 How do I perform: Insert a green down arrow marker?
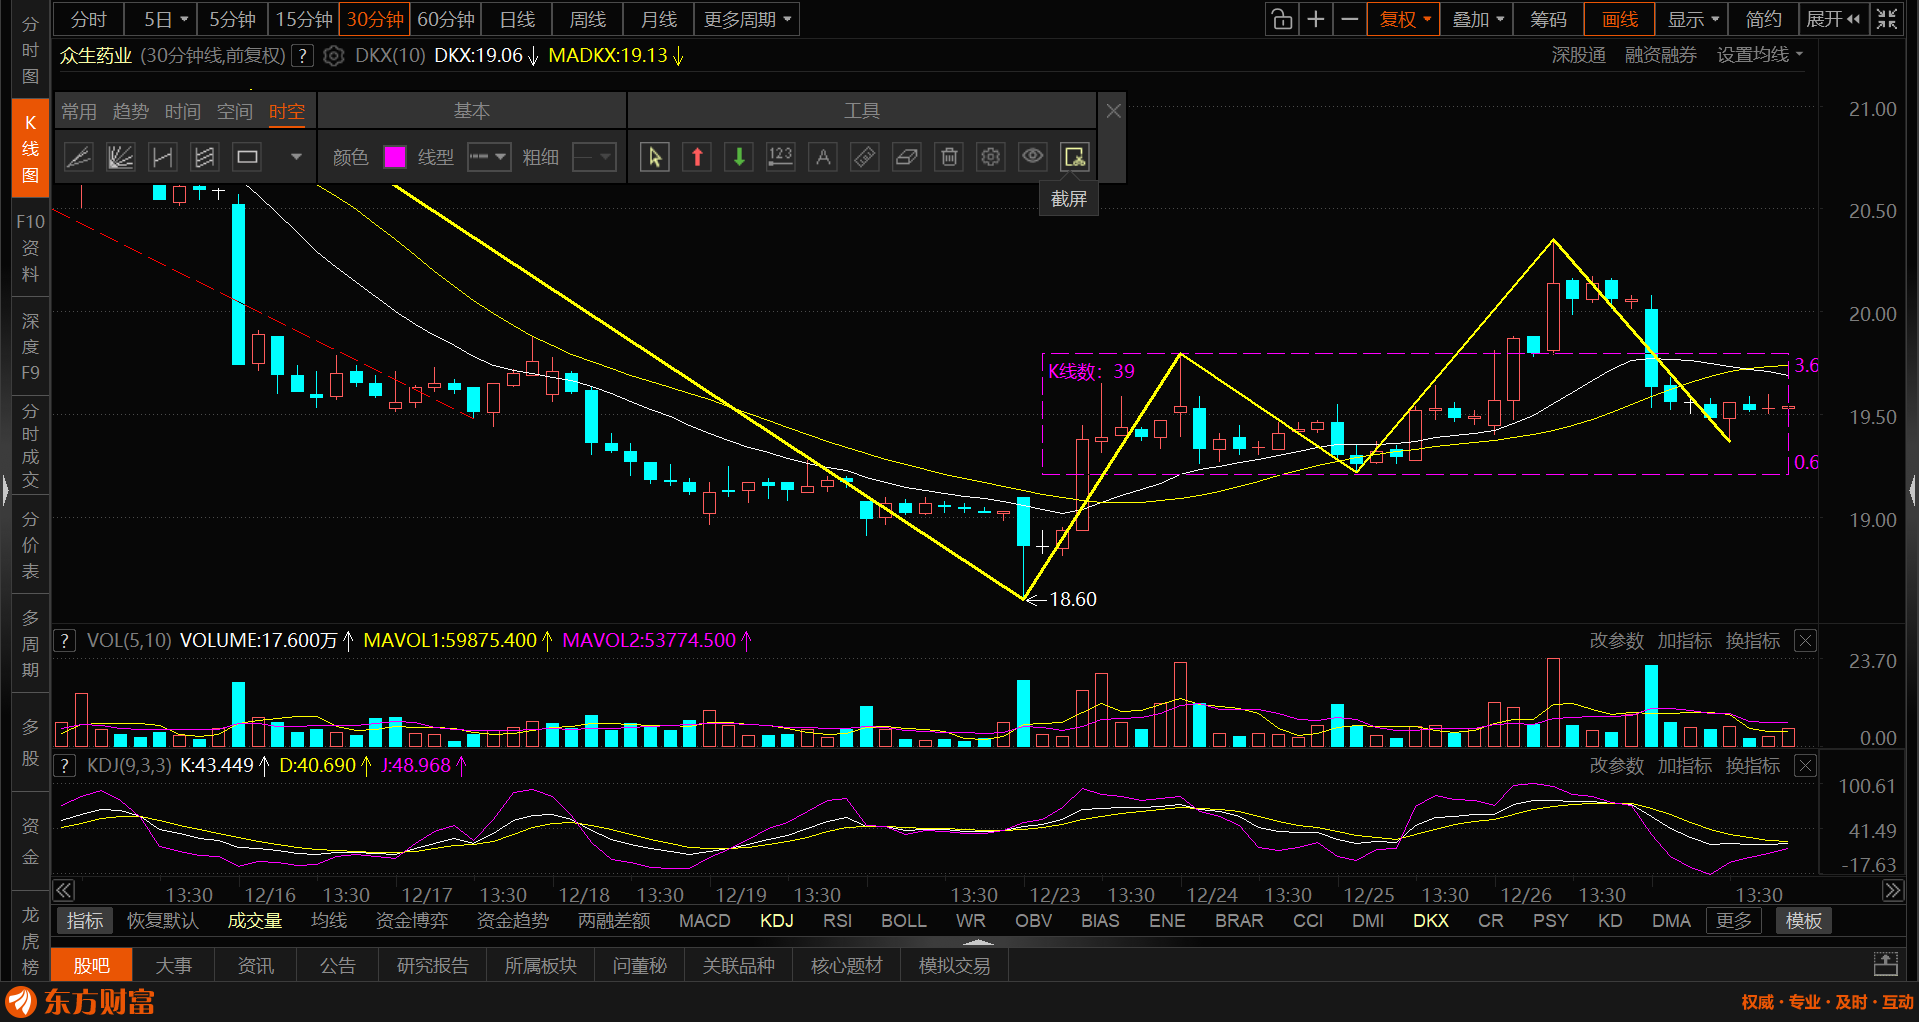[x=739, y=157]
